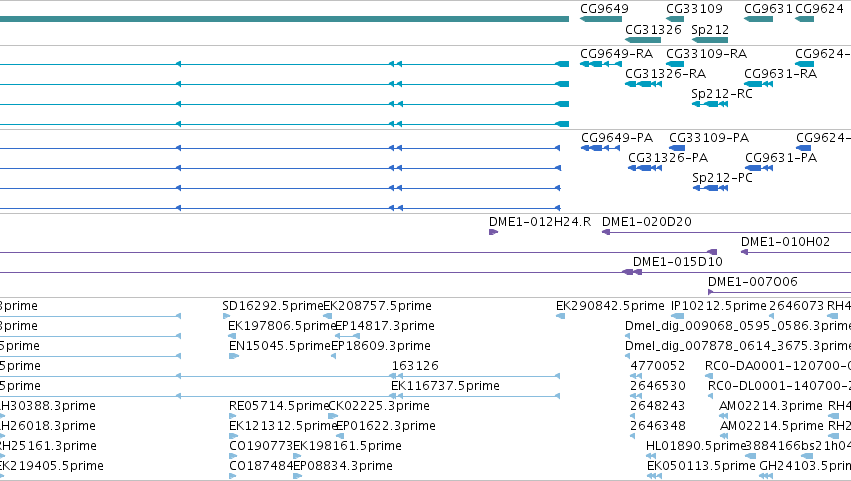Select the 163126 EST label

[x=415, y=366]
